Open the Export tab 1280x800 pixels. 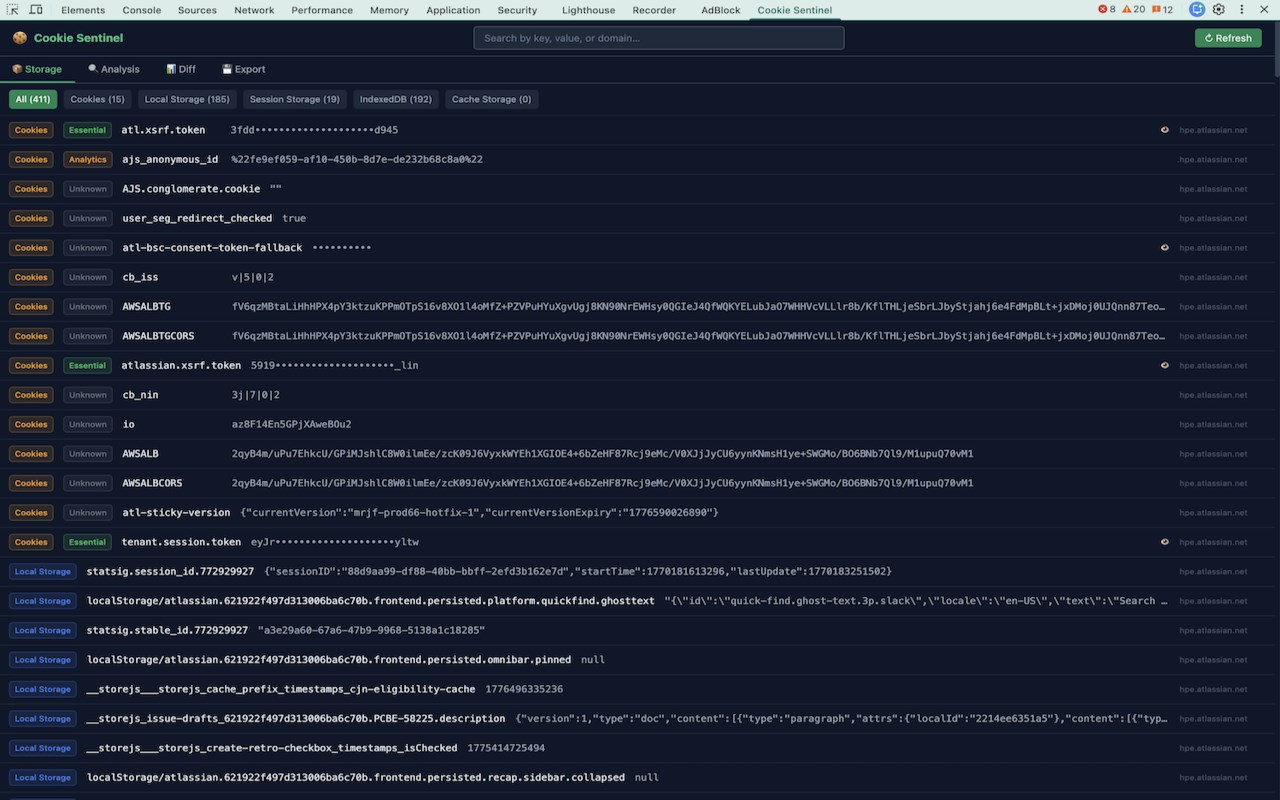click(244, 69)
